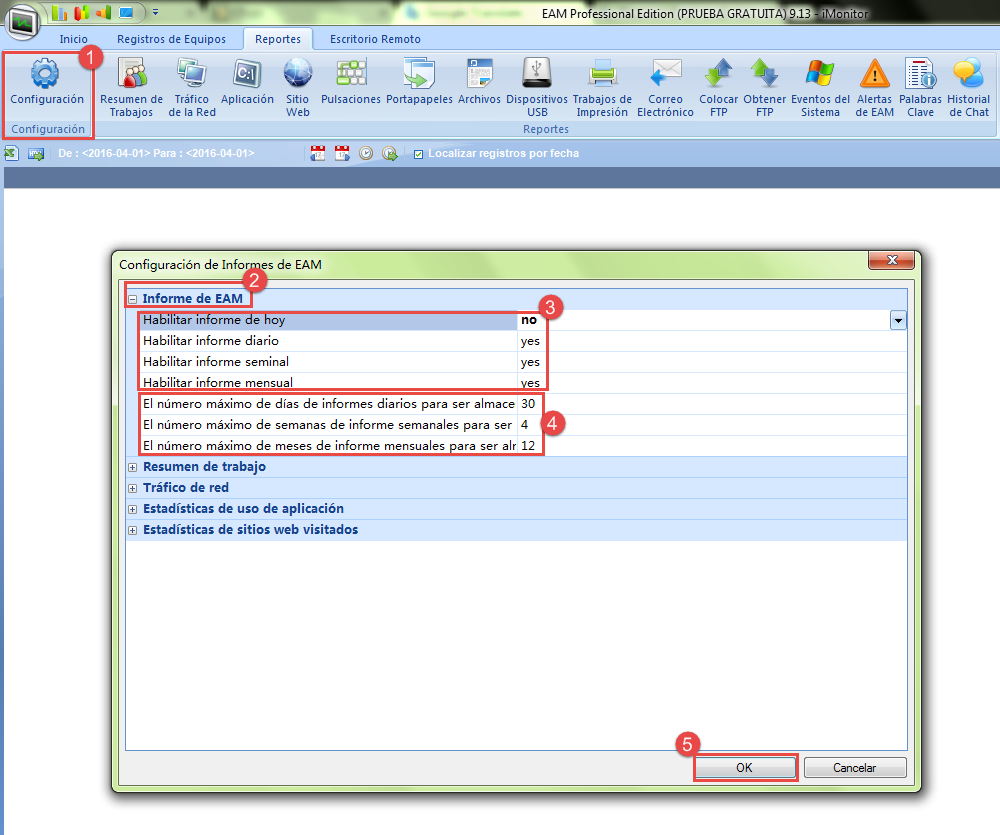The image size is (1000, 835).
Task: Edit max weeks of weekly reports value 4
Action: (x=711, y=425)
